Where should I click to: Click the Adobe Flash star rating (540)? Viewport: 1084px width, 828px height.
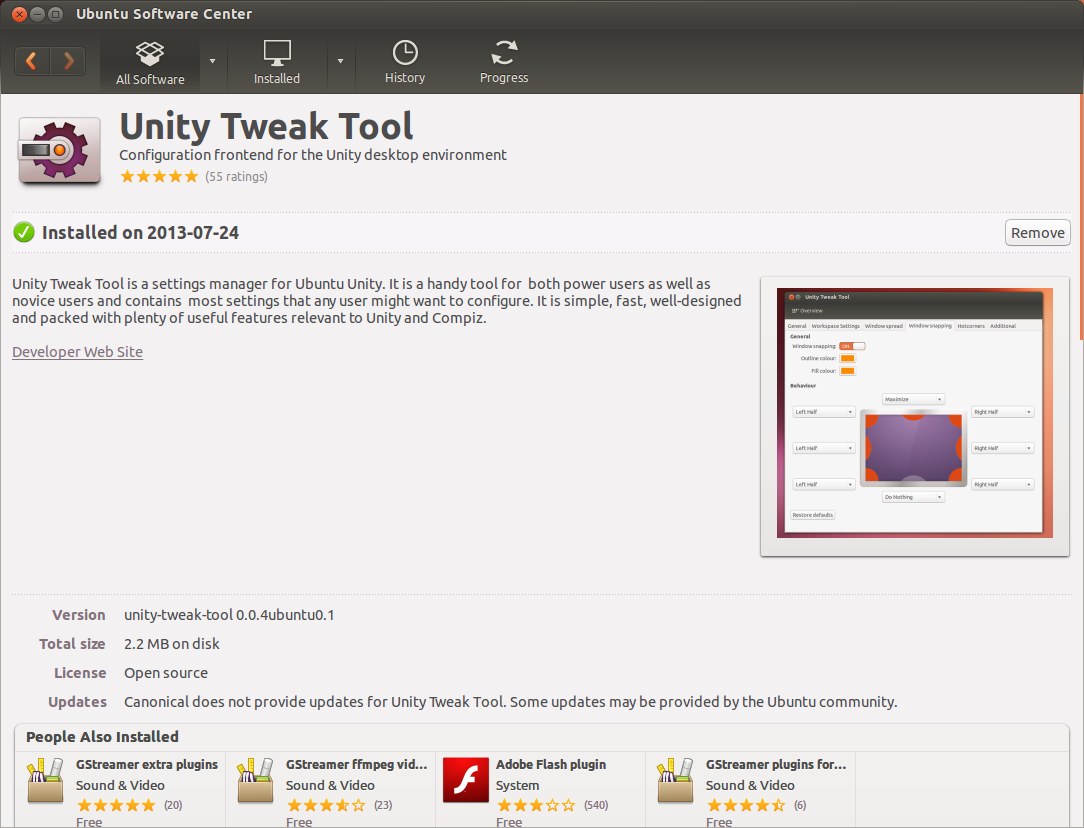click(536, 805)
